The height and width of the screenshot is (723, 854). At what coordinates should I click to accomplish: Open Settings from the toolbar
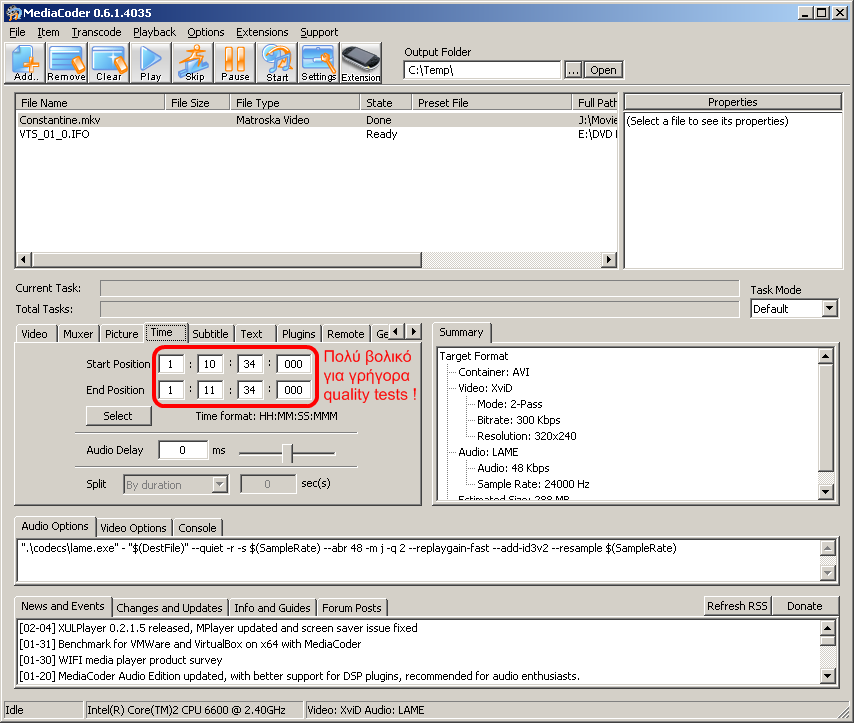319,63
